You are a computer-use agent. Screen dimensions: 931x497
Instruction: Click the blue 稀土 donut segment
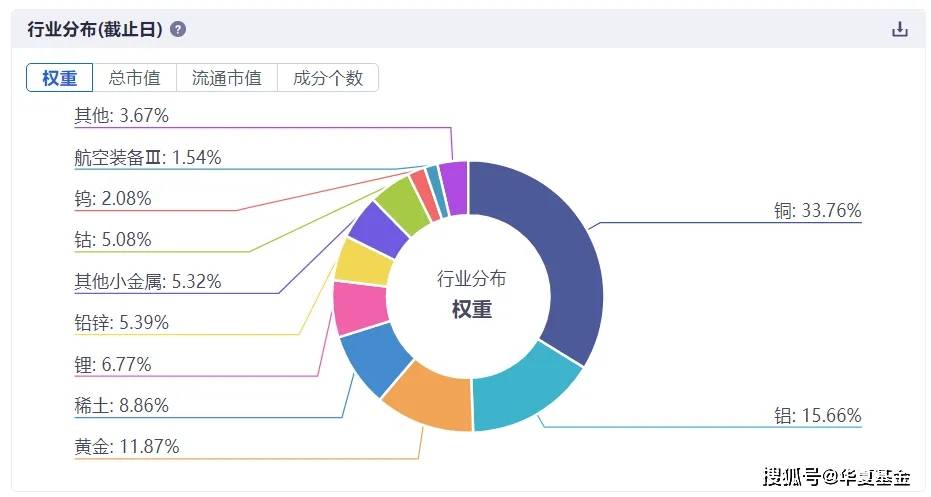pos(374,360)
